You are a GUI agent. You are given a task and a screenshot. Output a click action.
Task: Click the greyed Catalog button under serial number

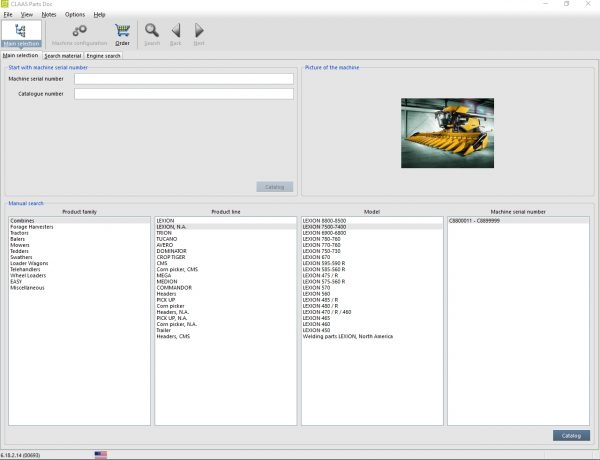[x=275, y=187]
